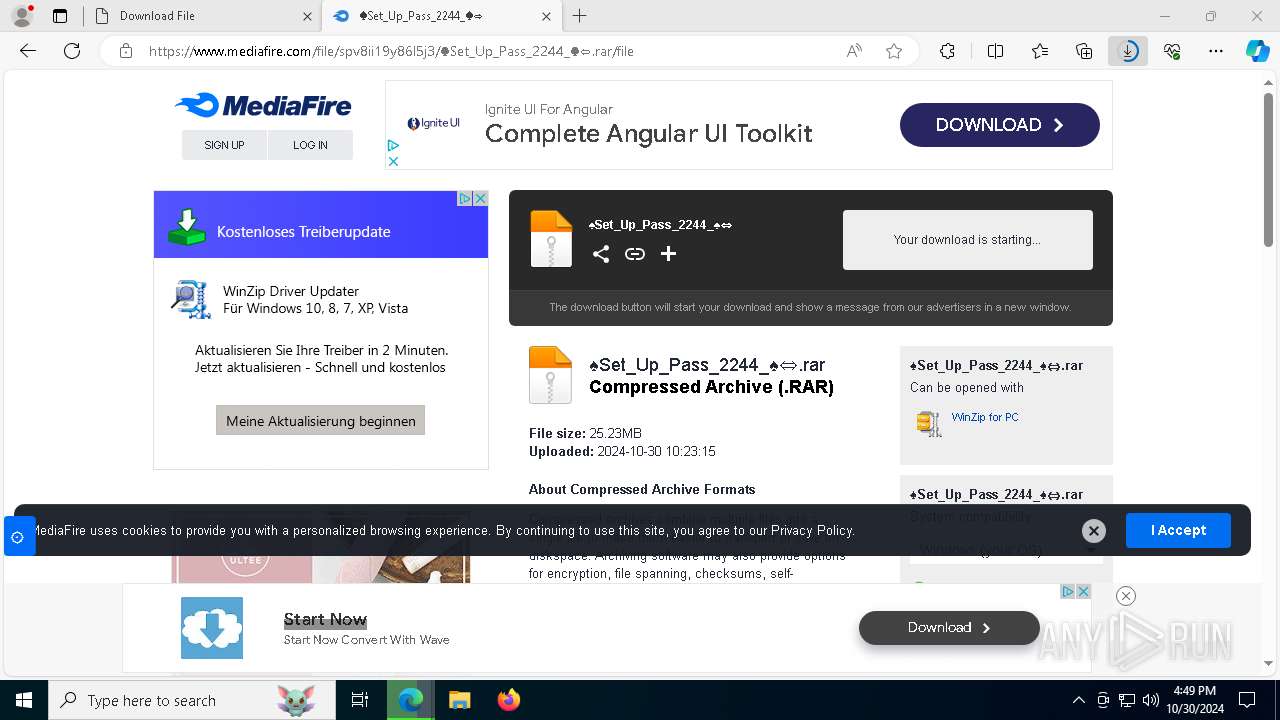
Task: Open the WinZip for PC link
Action: coord(985,417)
